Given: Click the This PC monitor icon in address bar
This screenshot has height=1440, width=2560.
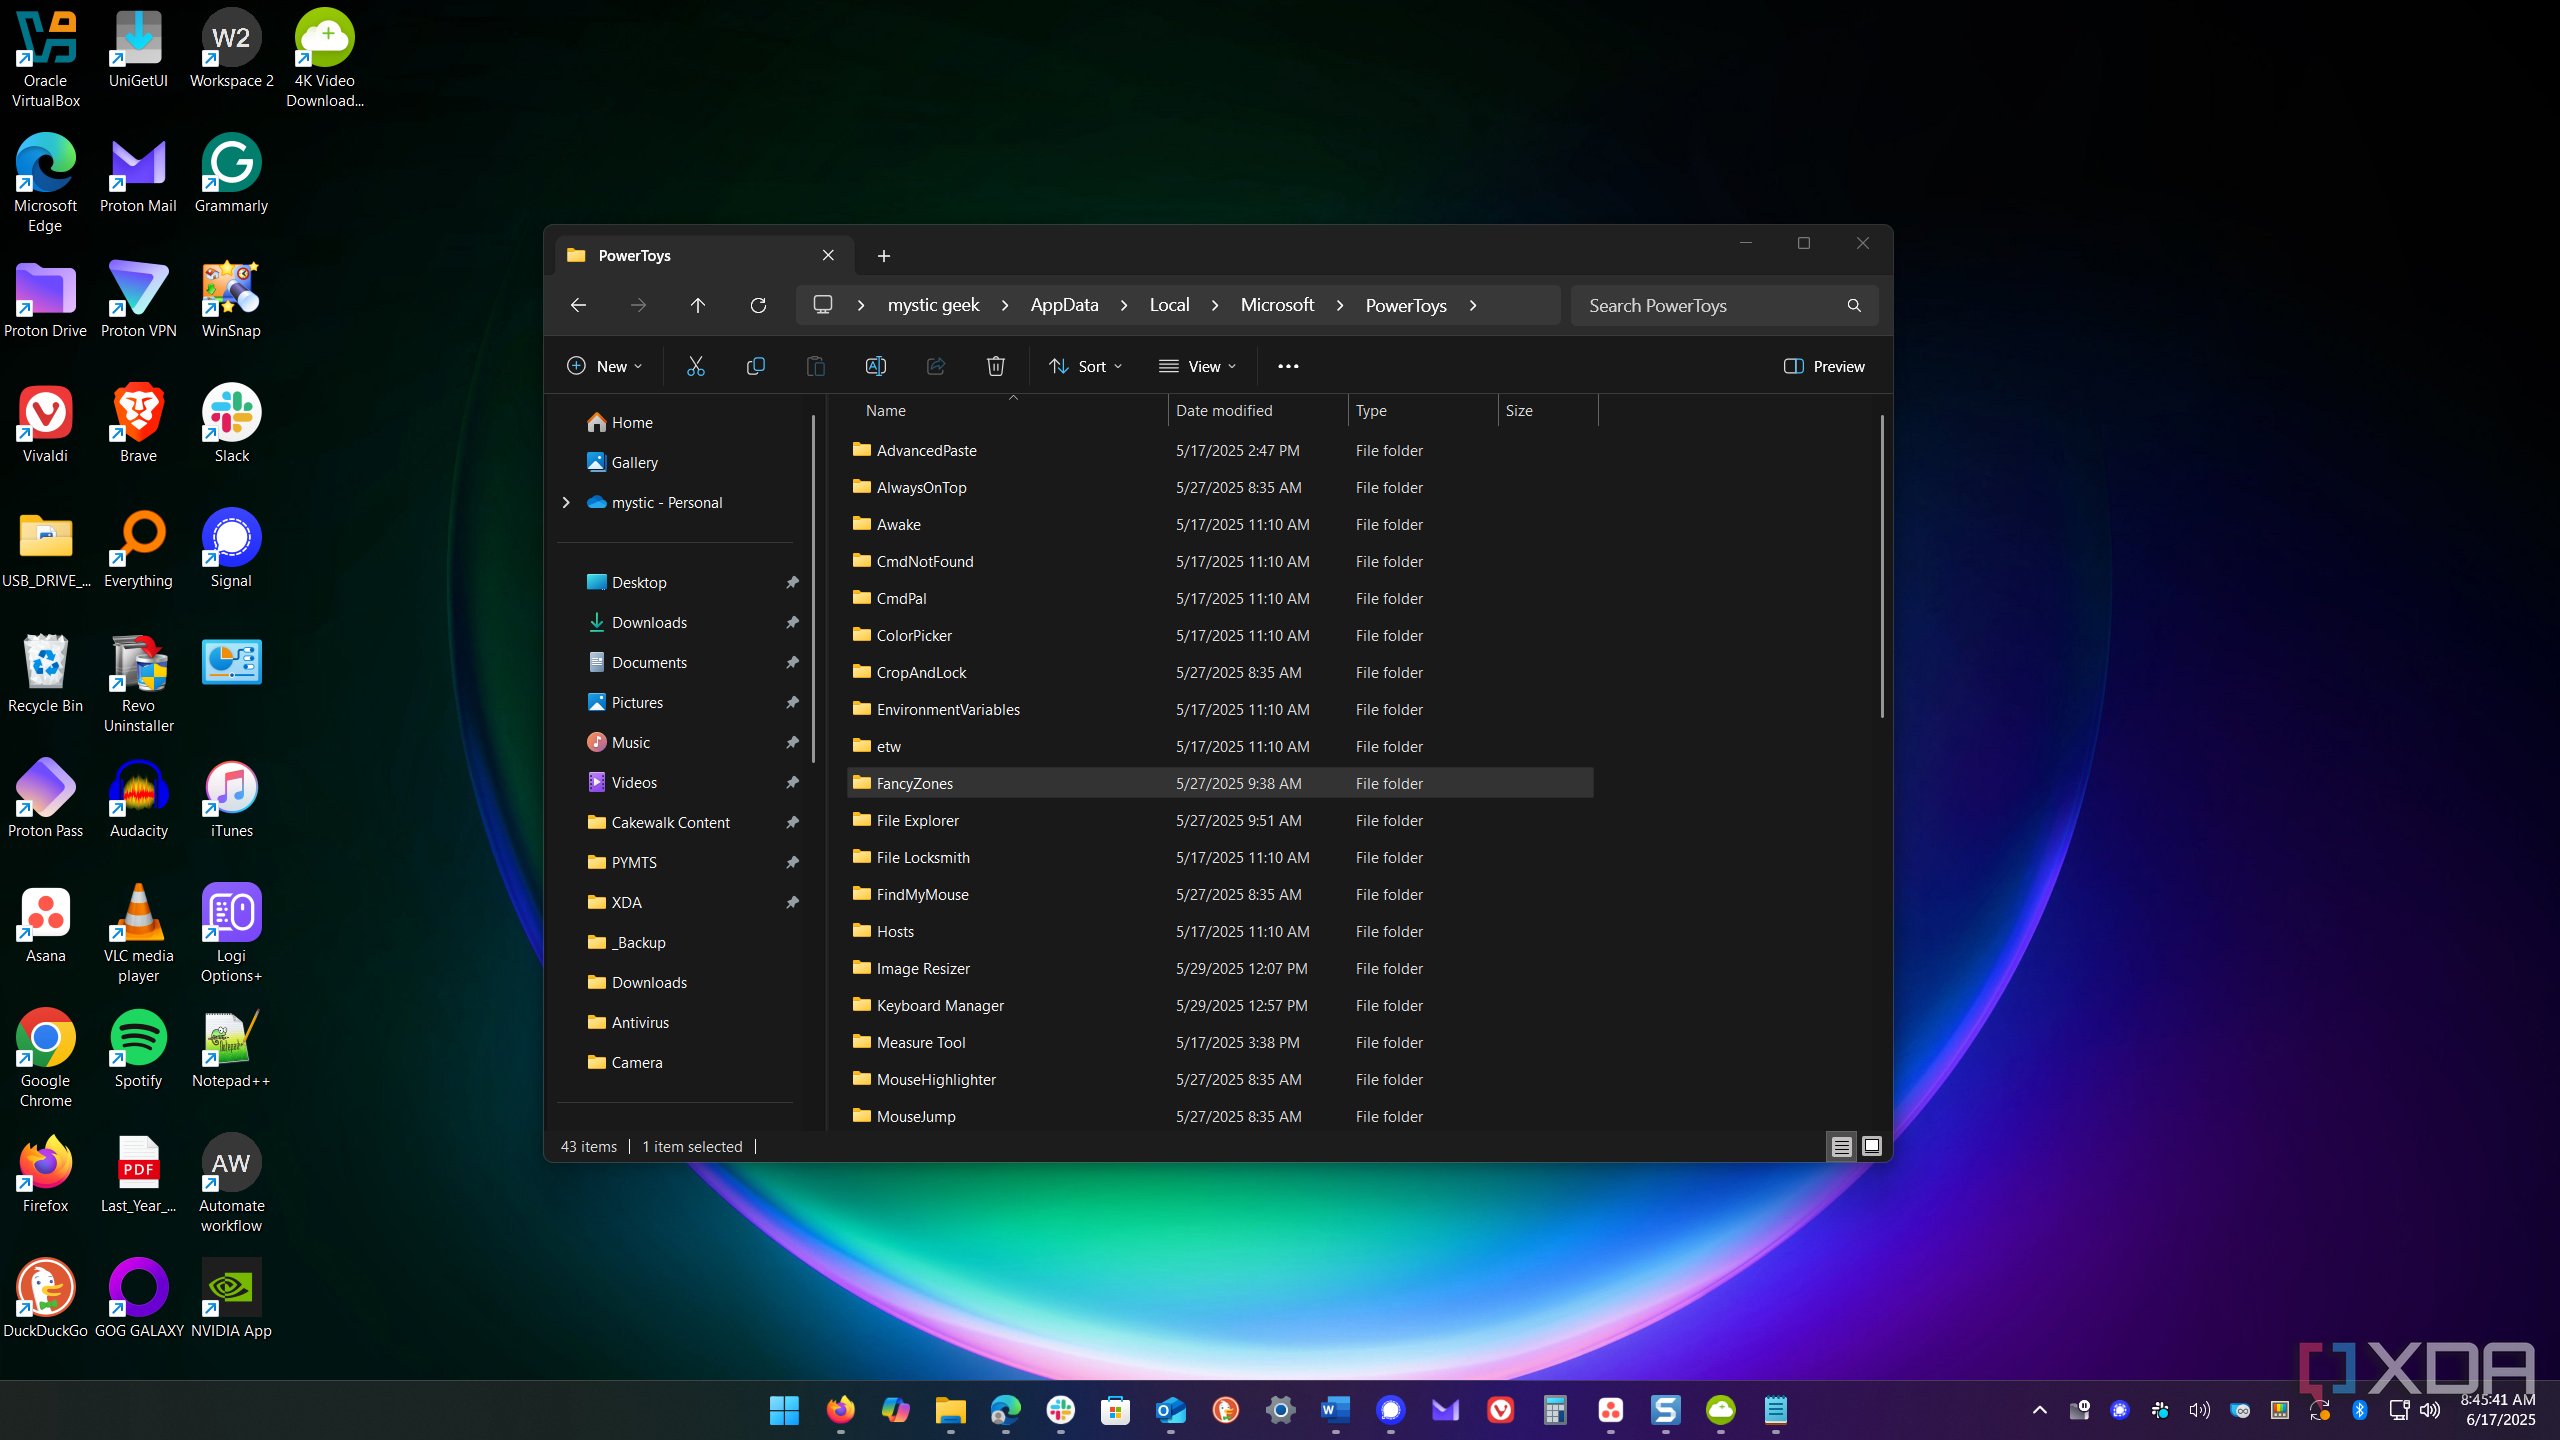Looking at the screenshot, I should click(823, 305).
